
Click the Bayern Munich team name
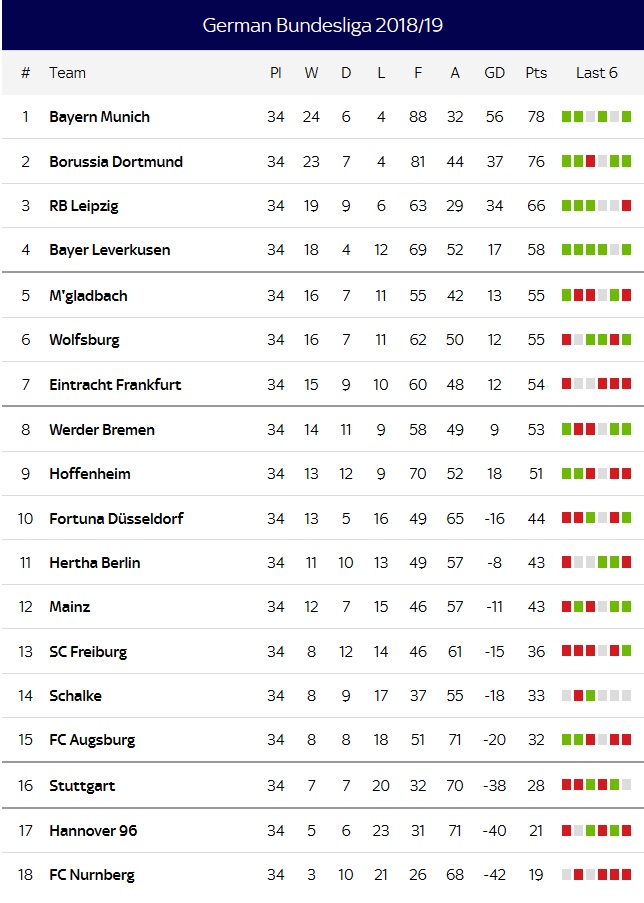(99, 117)
